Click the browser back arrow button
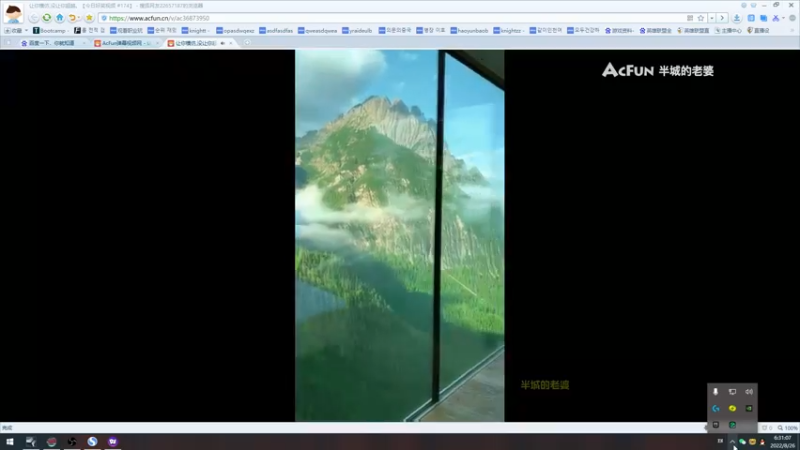Image resolution: width=800 pixels, height=450 pixels. 34,18
